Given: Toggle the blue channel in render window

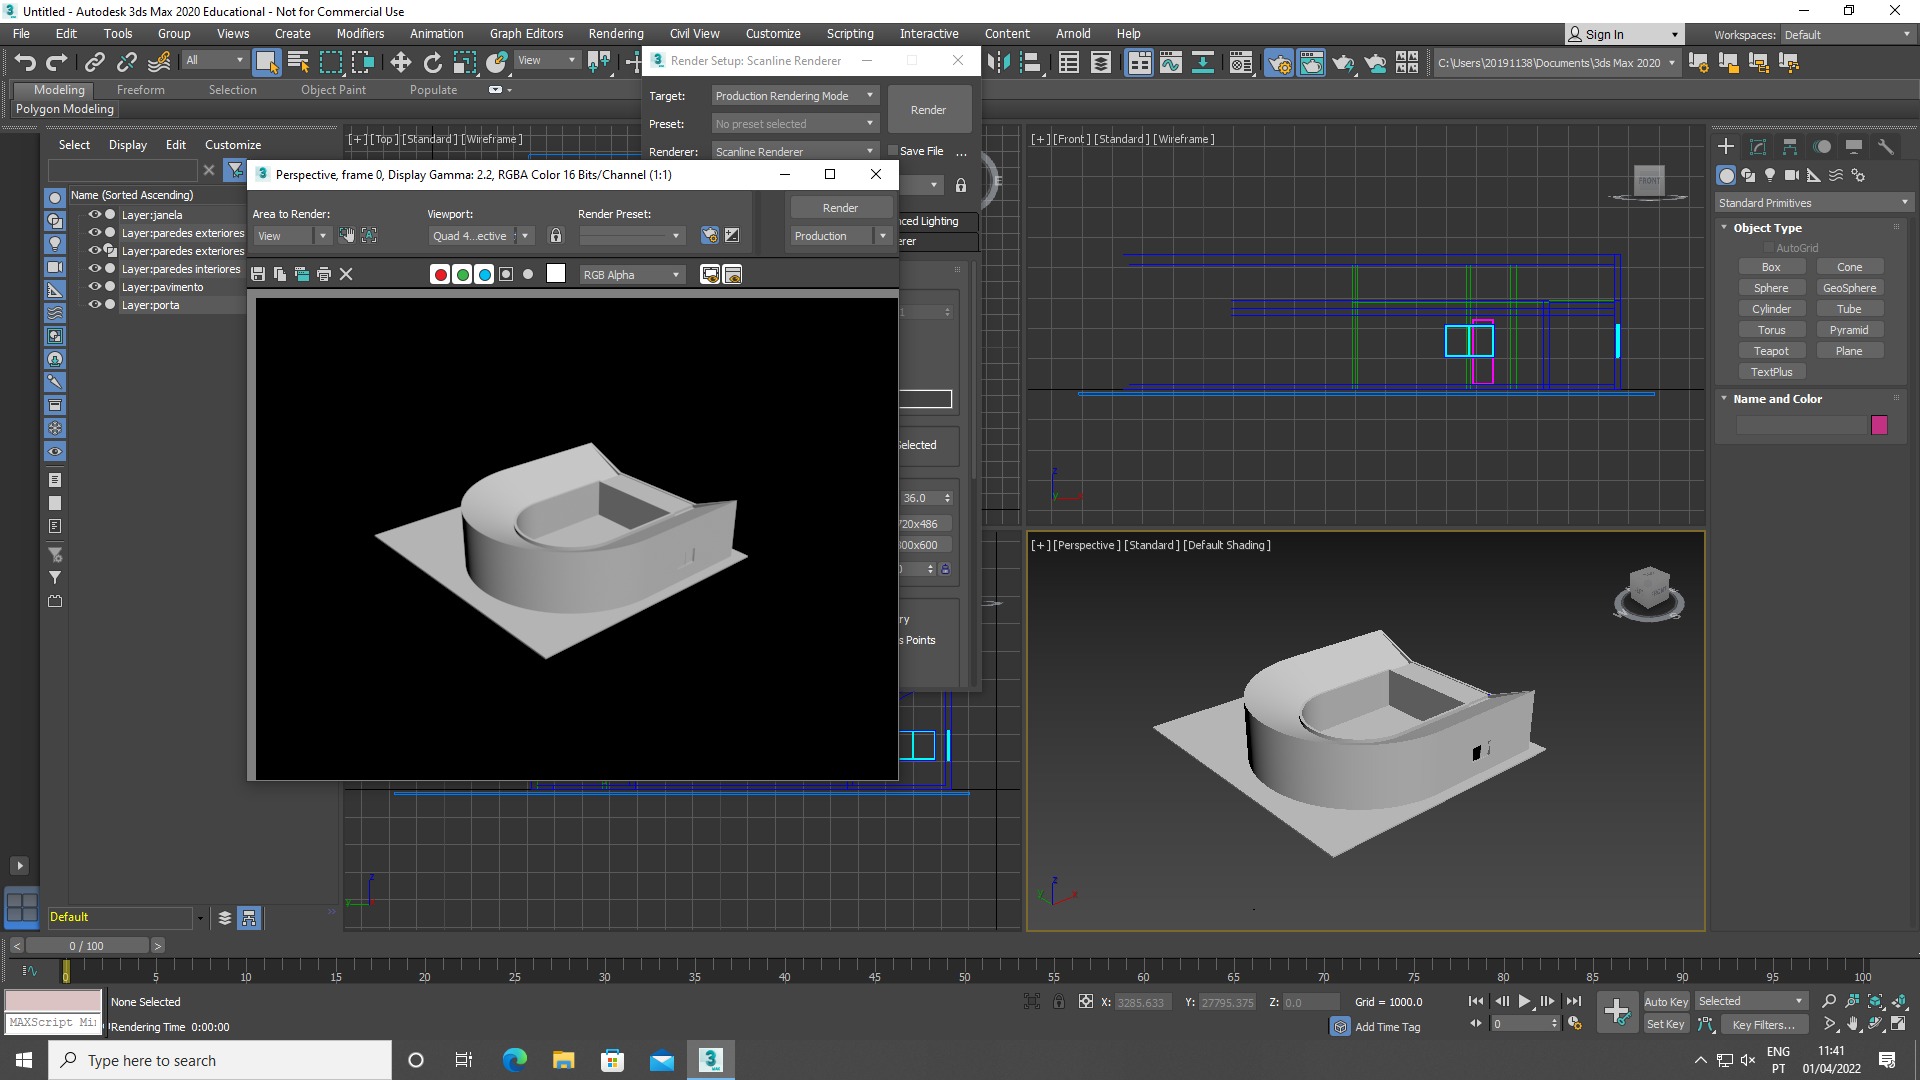Looking at the screenshot, I should pos(484,274).
